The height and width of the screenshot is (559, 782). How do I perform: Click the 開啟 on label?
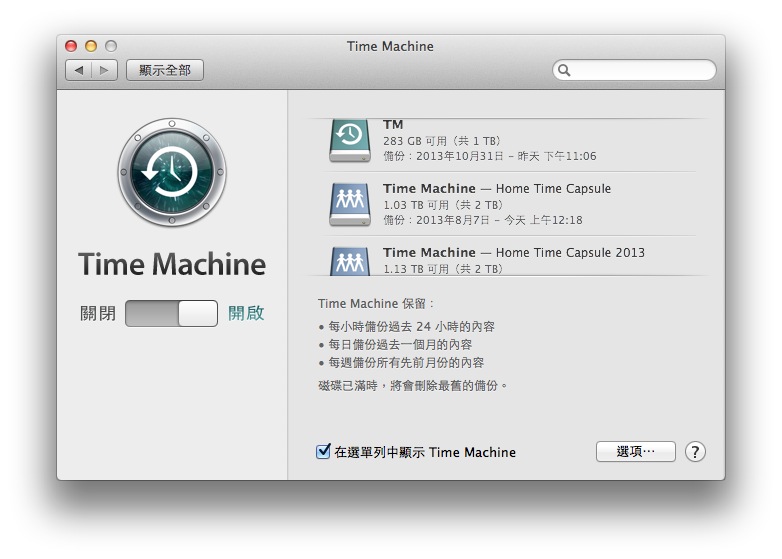pos(246,313)
